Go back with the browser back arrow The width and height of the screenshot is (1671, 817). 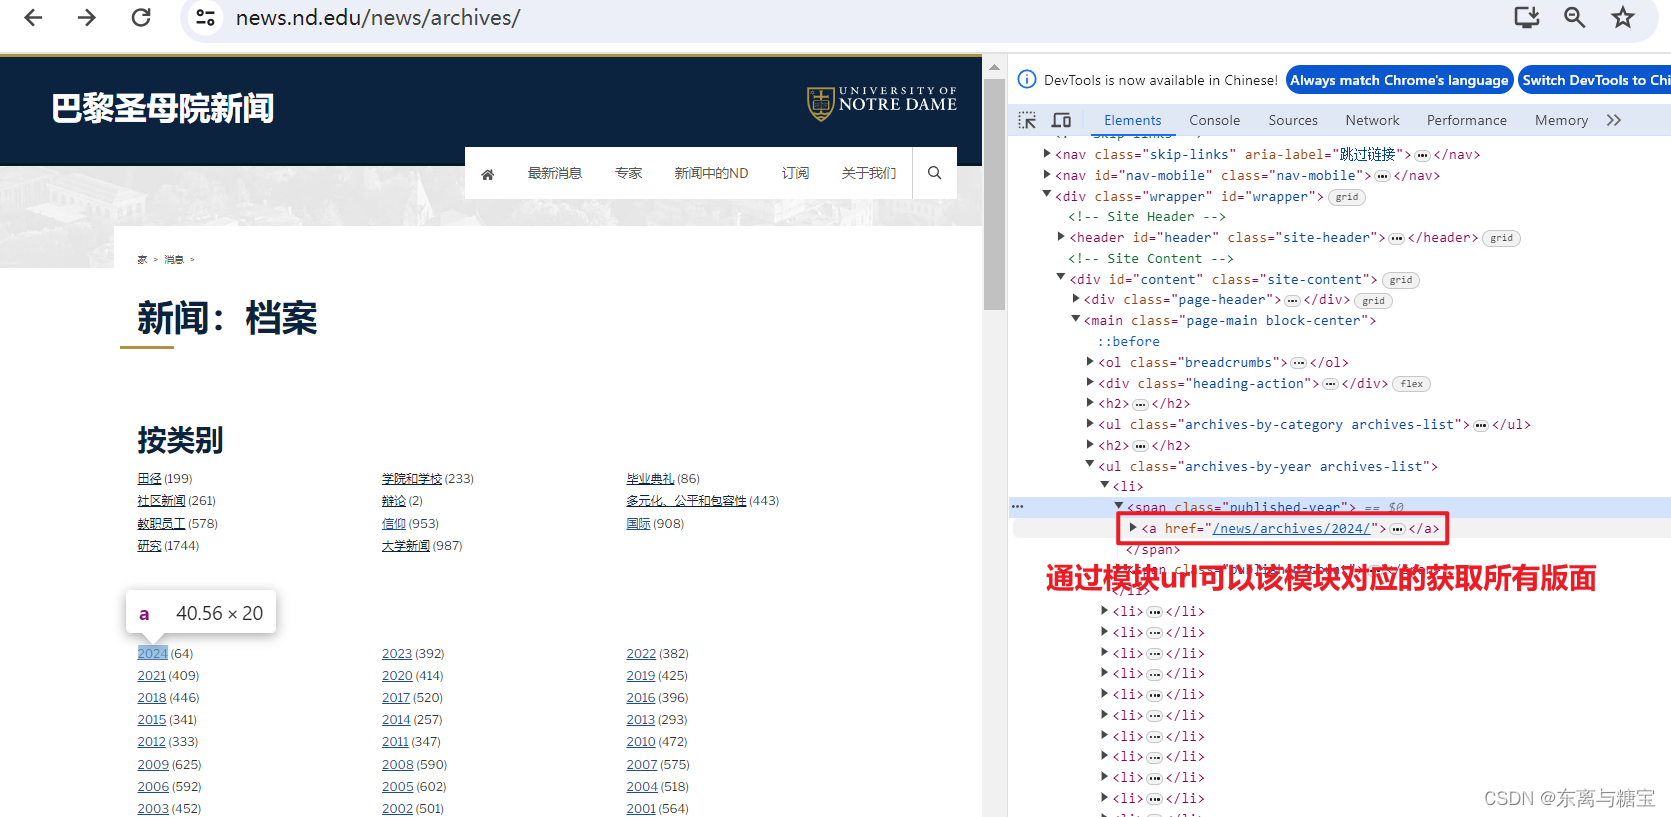click(x=33, y=17)
